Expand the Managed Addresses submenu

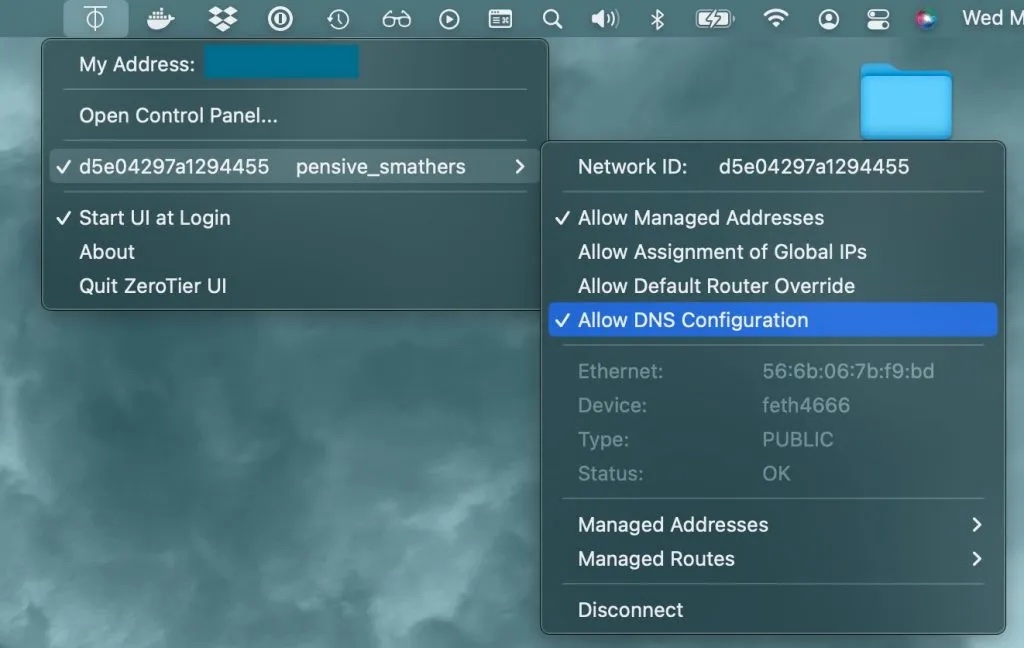click(x=773, y=525)
